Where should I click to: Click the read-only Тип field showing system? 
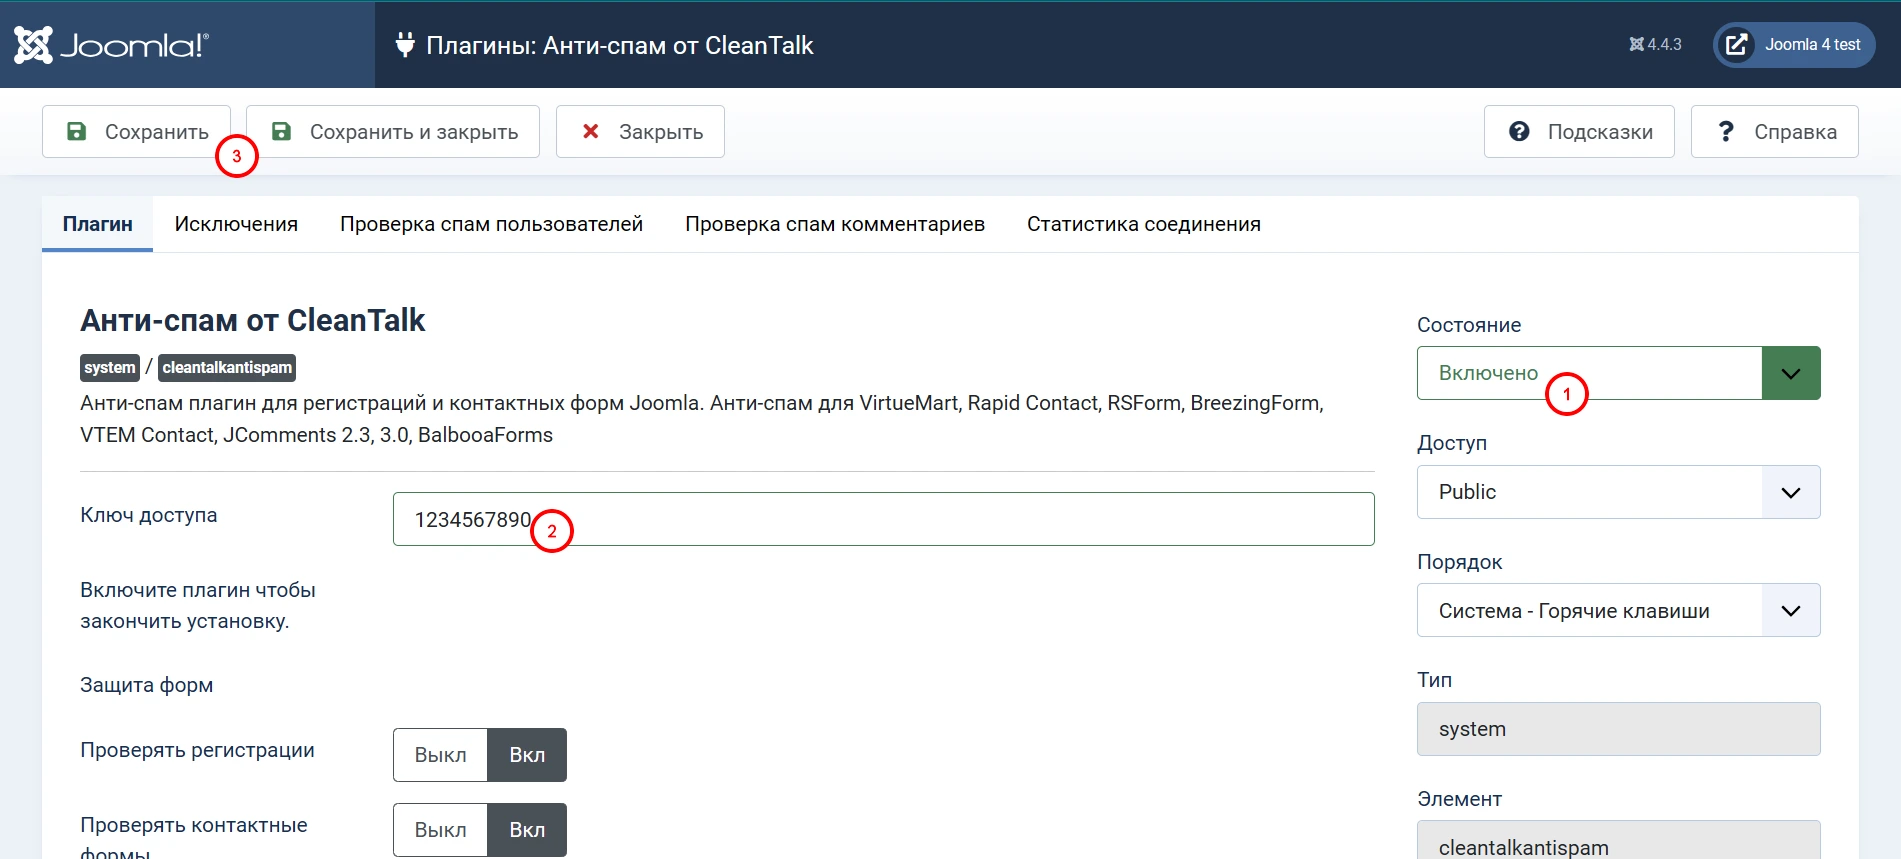[x=1618, y=729]
